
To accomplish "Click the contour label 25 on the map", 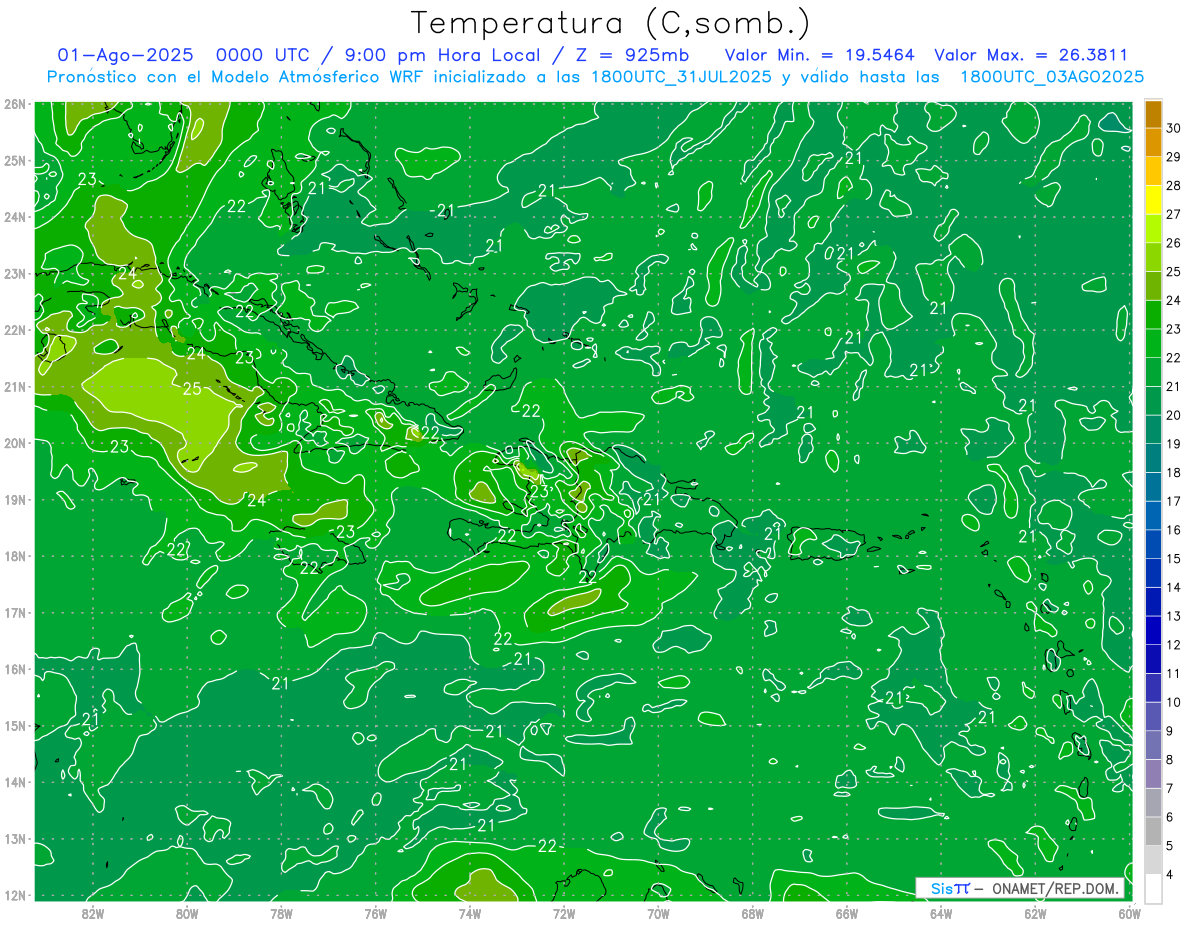I will click(192, 389).
